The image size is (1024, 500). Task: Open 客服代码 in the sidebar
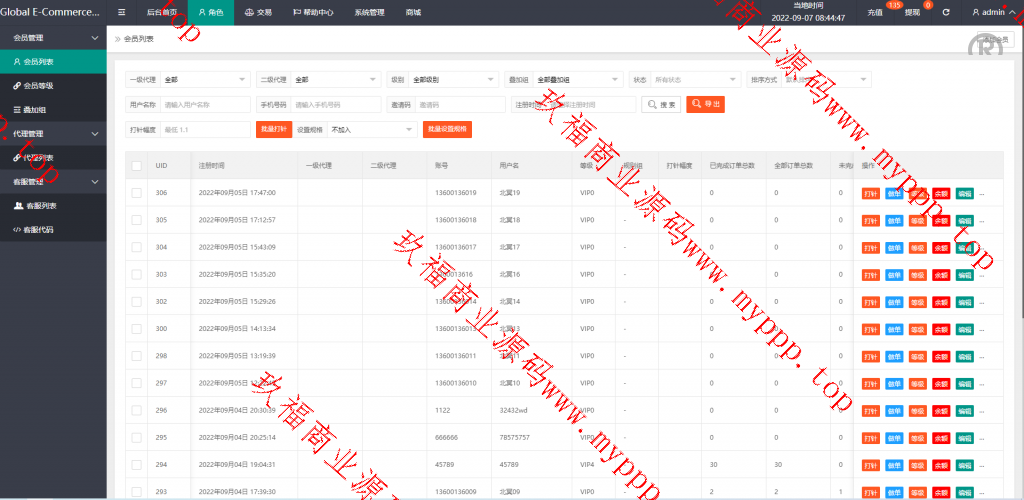click(x=39, y=230)
